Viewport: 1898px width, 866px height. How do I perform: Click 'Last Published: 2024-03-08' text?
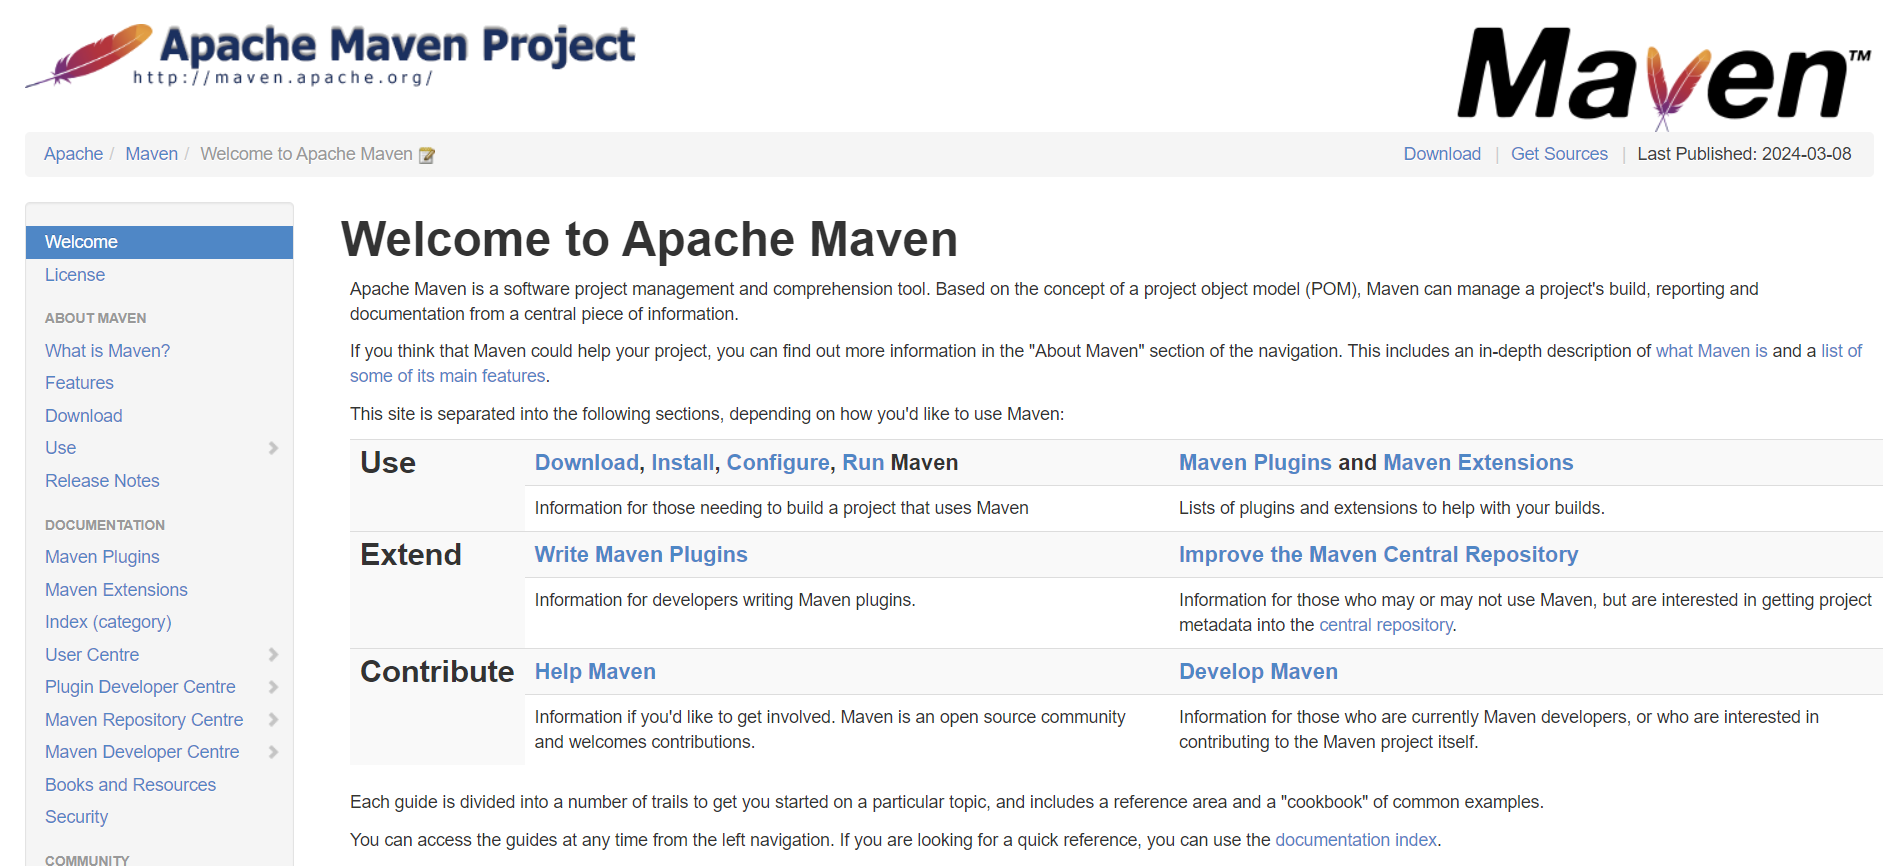coord(1744,154)
